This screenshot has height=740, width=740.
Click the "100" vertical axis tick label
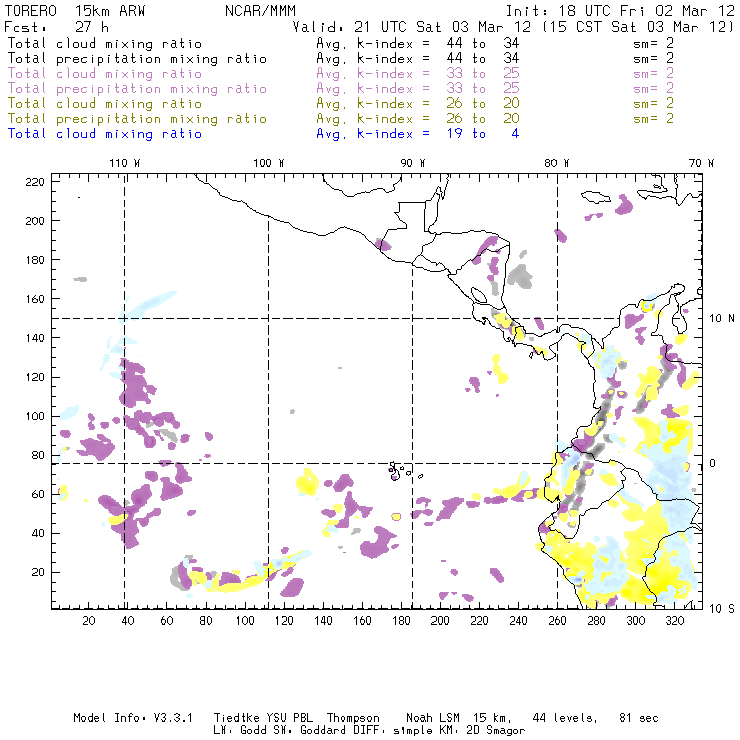point(35,416)
